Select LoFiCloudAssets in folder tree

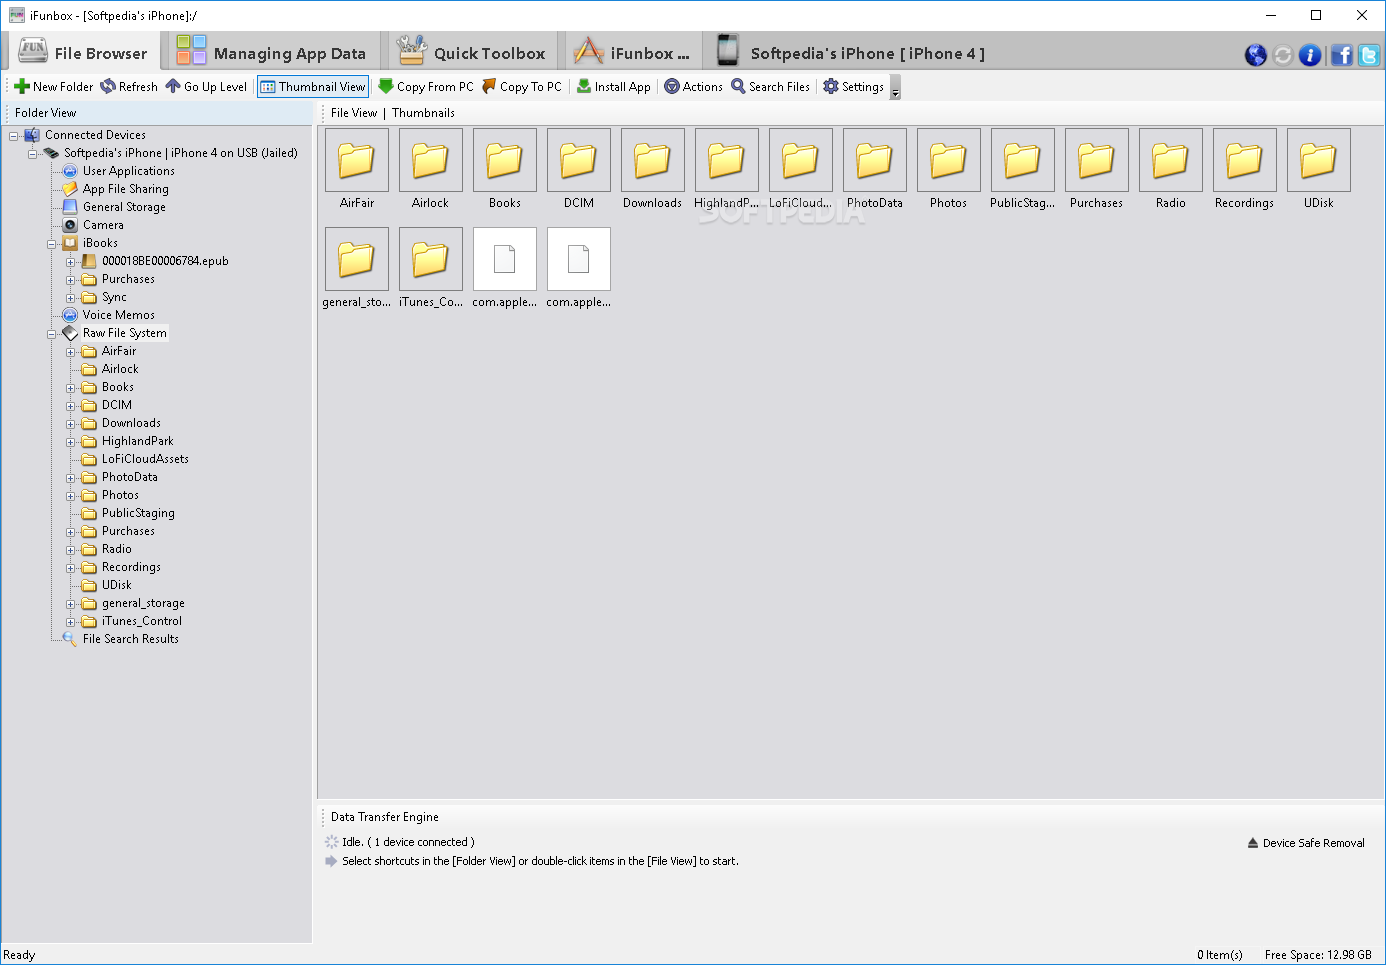(145, 459)
